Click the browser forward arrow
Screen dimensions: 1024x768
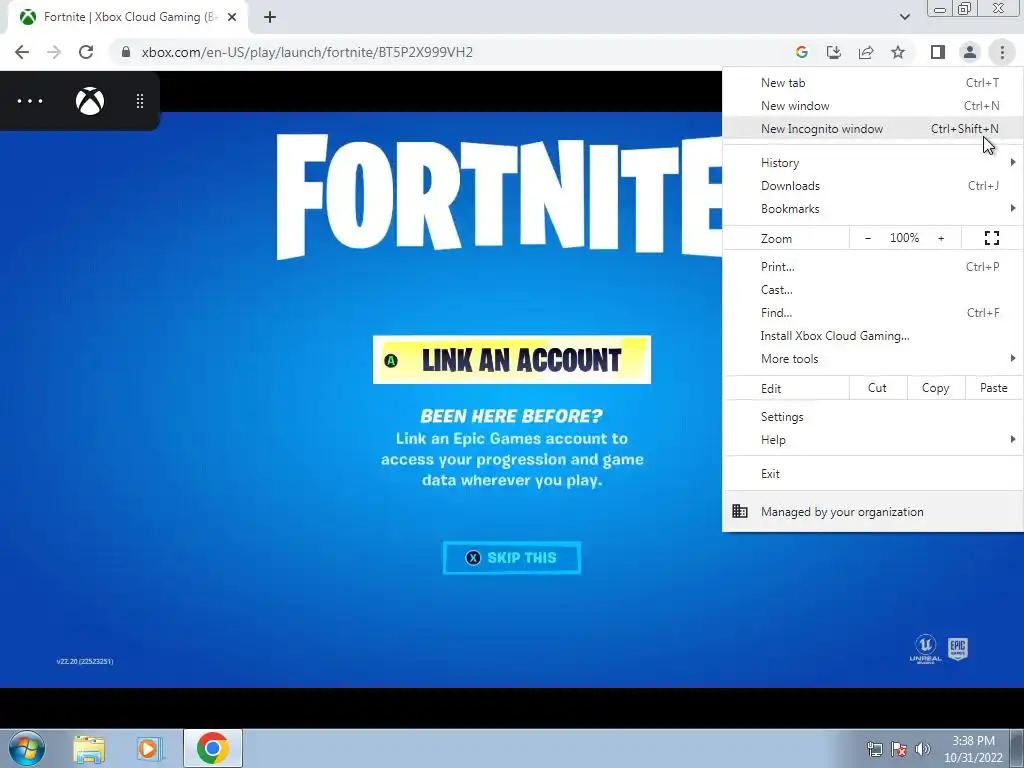54,52
